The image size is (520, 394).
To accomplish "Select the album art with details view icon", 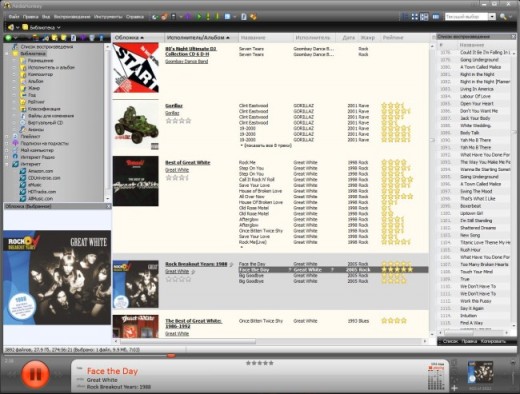I will click(424, 17).
